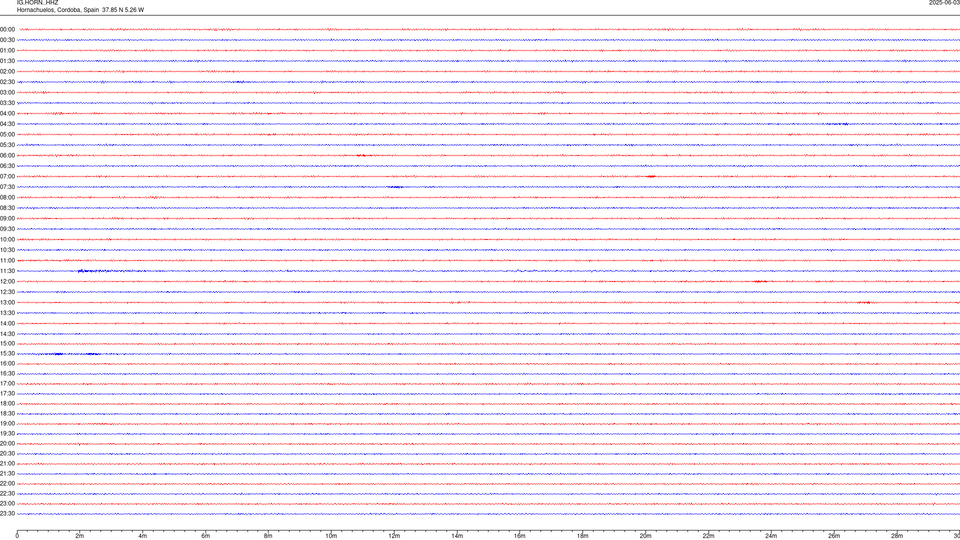Click the "12:30" trace label
This screenshot has height=540, width=960.
(x=7, y=292)
